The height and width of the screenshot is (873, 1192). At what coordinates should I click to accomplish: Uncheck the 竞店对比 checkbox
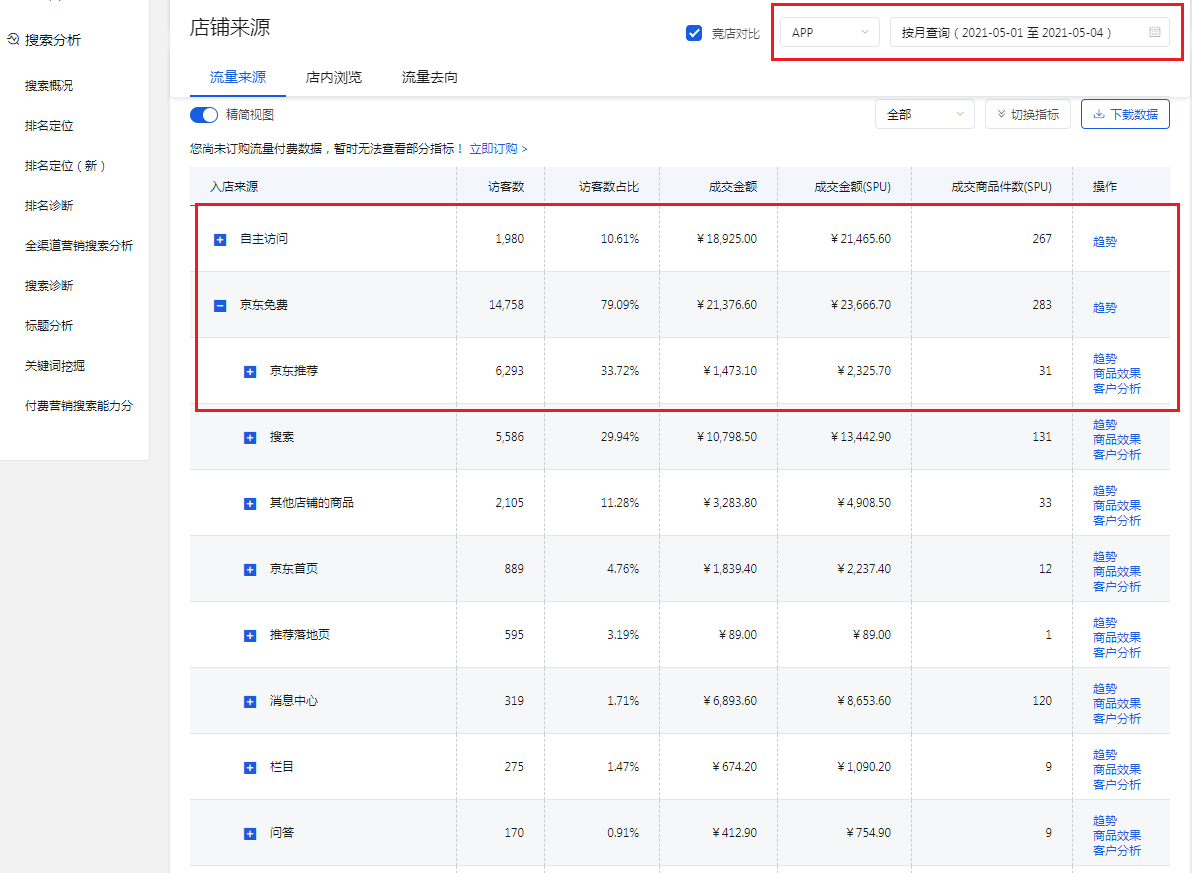693,33
